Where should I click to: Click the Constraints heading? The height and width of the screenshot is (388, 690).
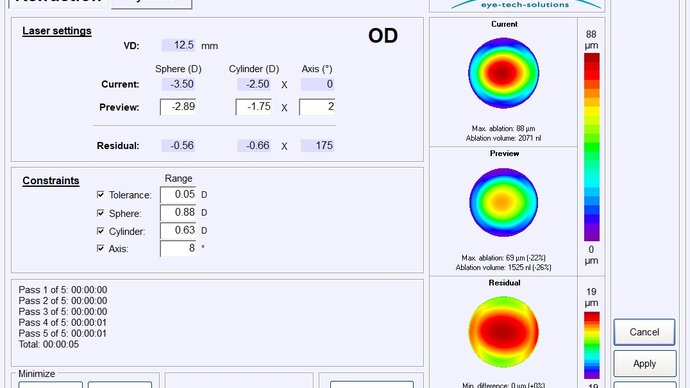[51, 181]
